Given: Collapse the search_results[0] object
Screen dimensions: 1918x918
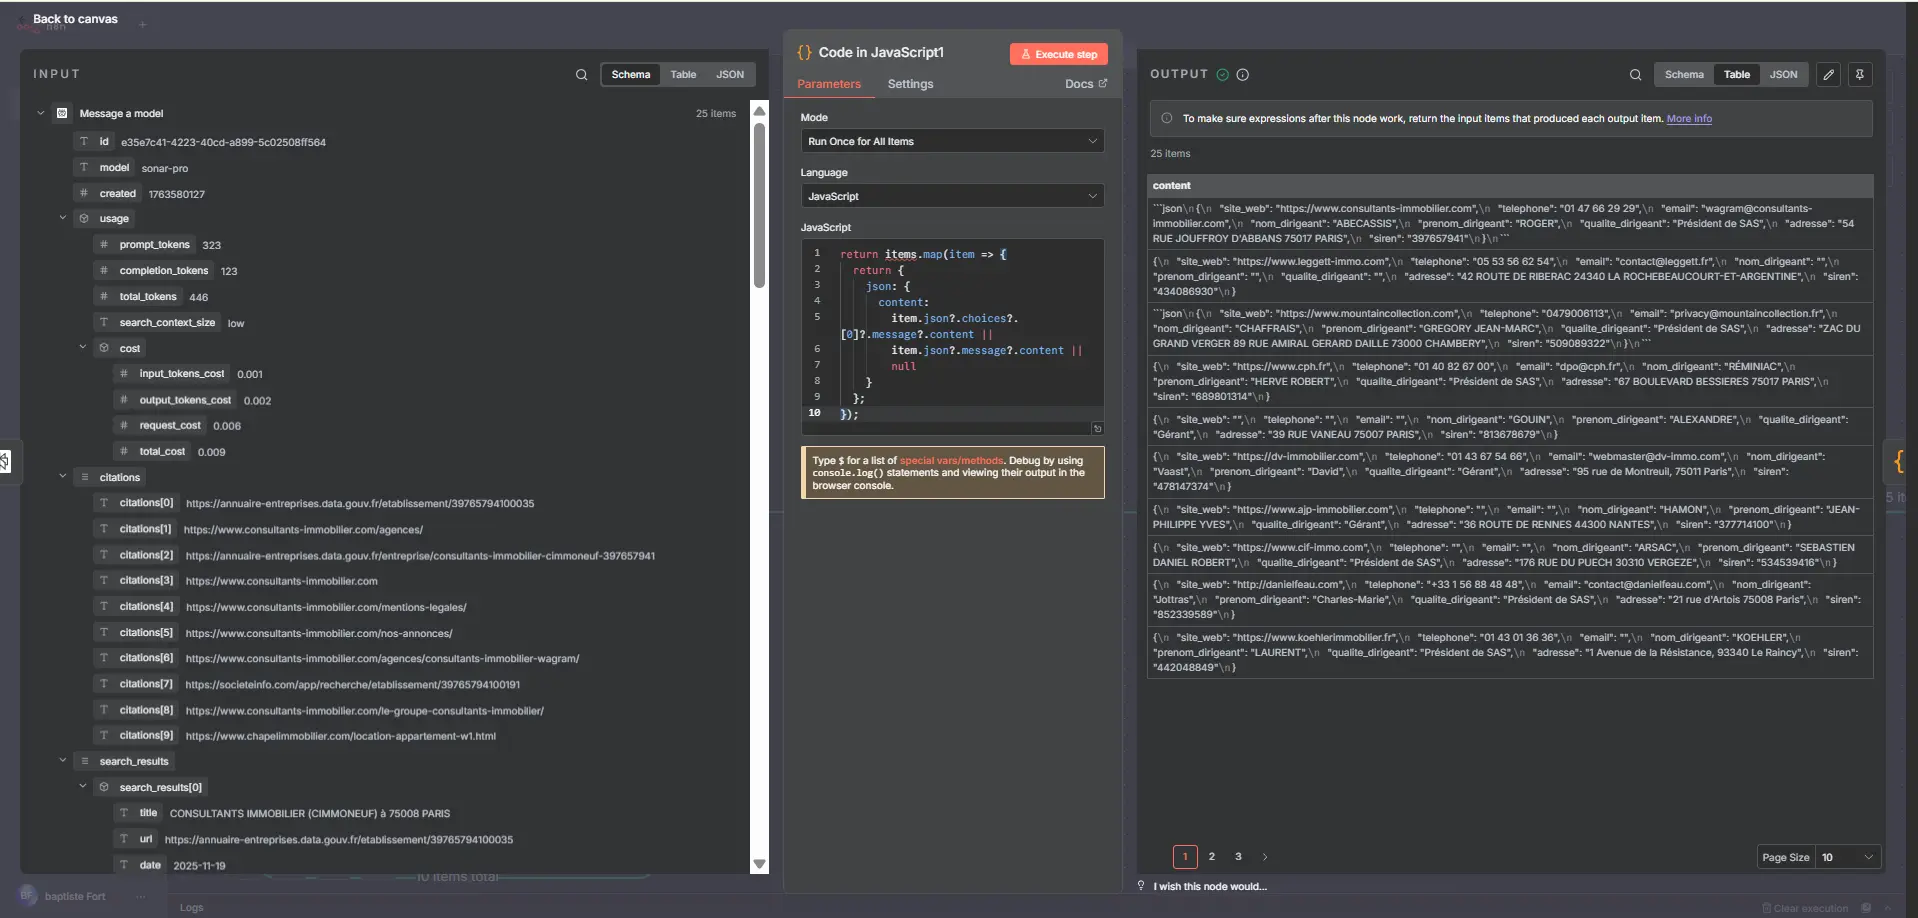Looking at the screenshot, I should [82, 786].
